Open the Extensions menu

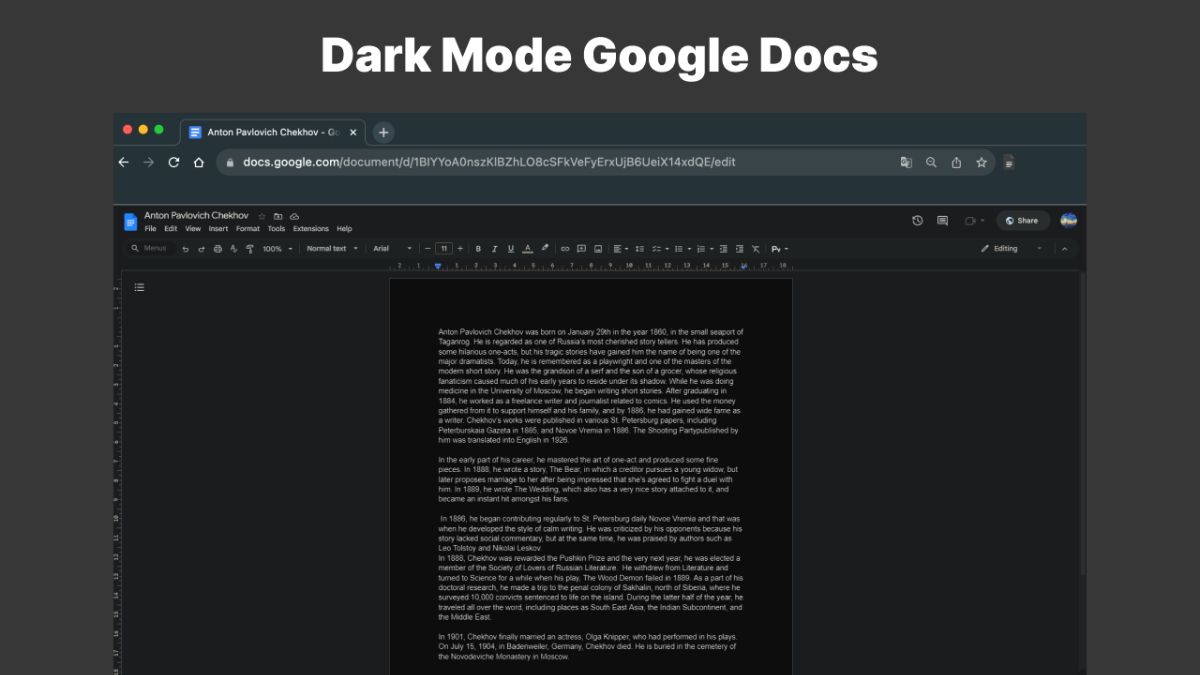(x=310, y=229)
